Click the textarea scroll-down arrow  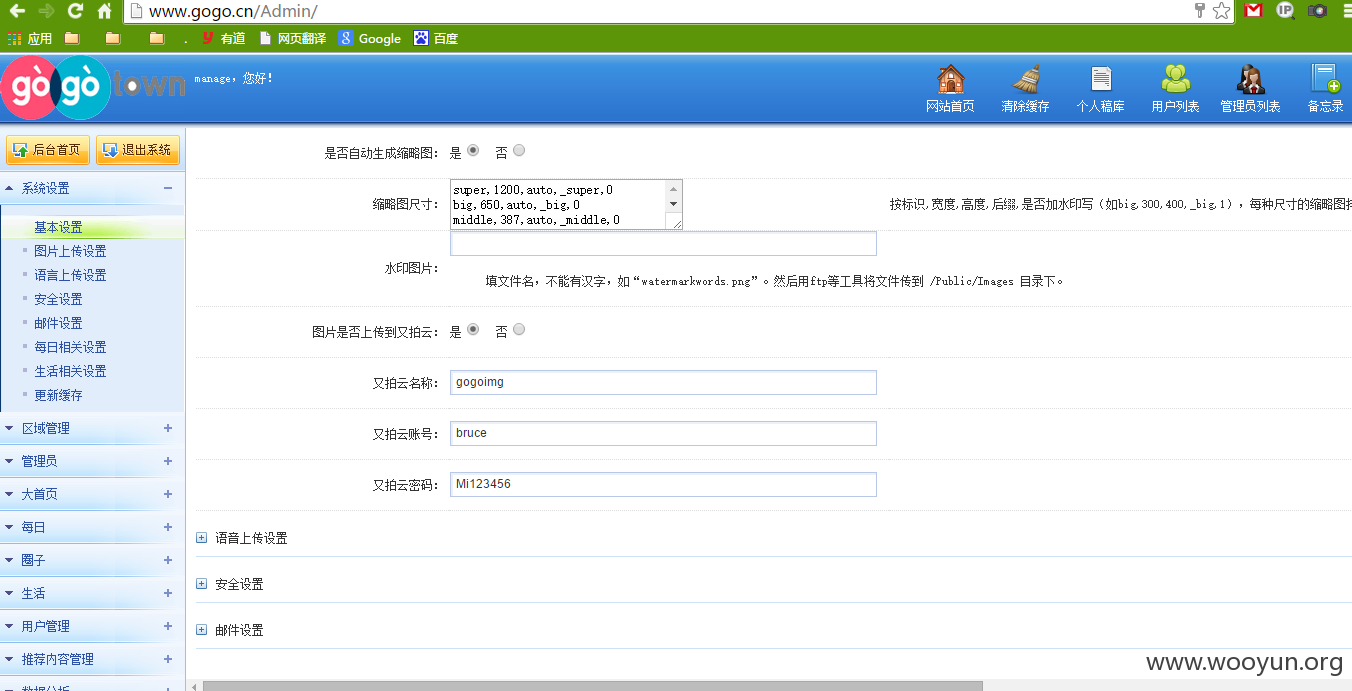click(674, 206)
